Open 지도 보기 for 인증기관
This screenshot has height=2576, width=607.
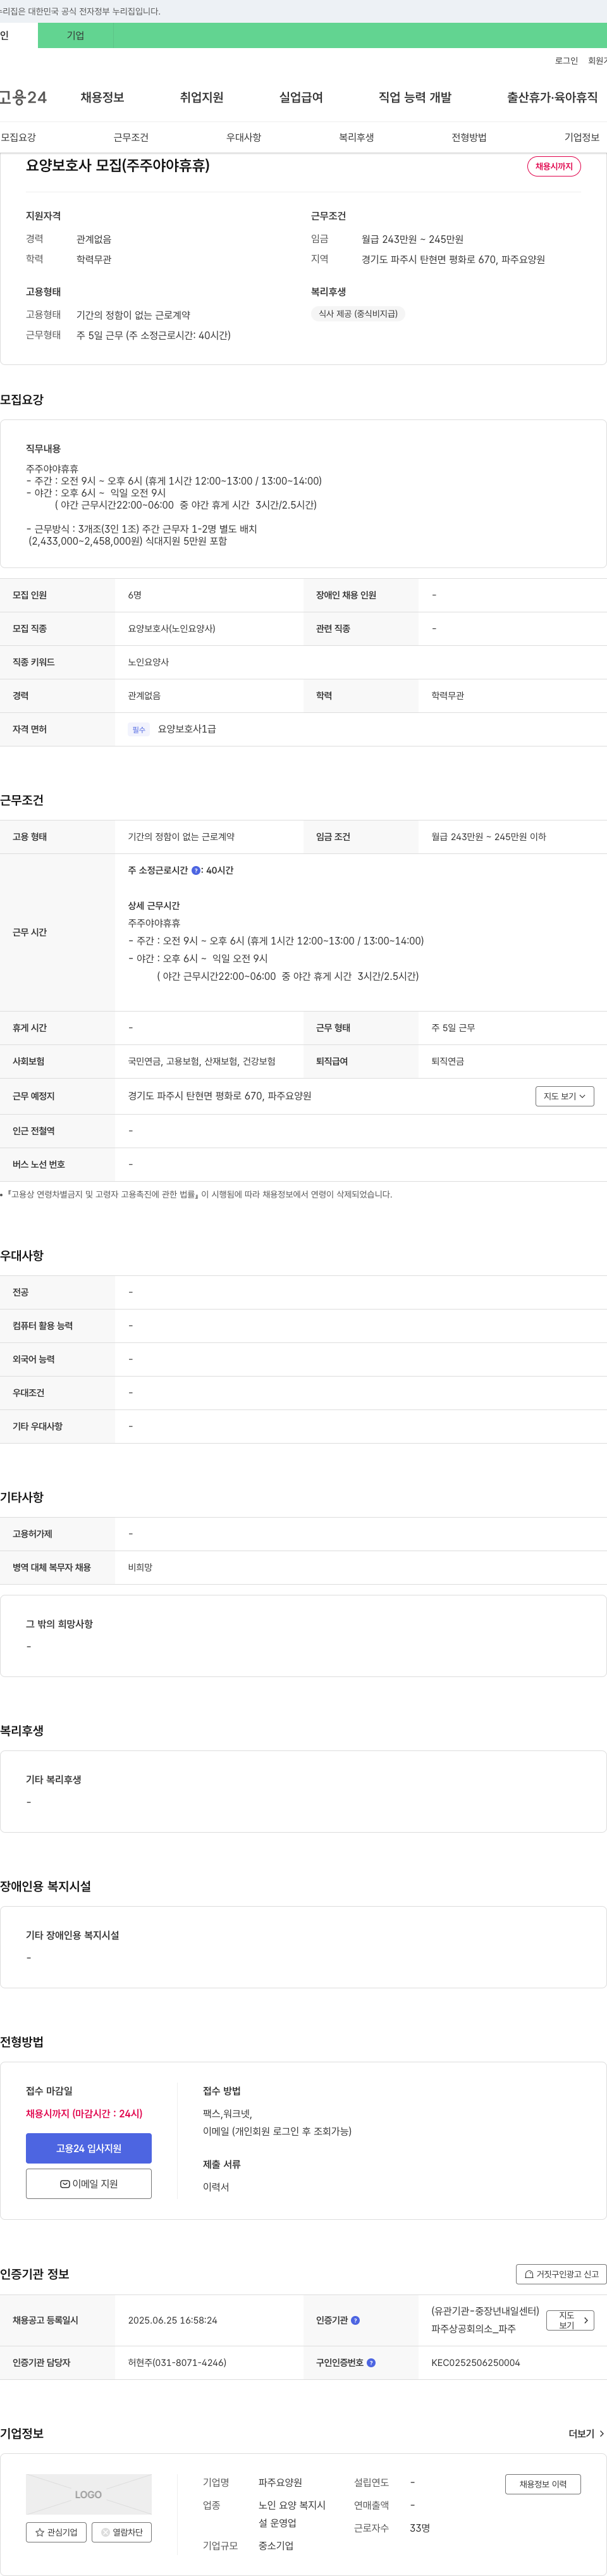point(571,2320)
